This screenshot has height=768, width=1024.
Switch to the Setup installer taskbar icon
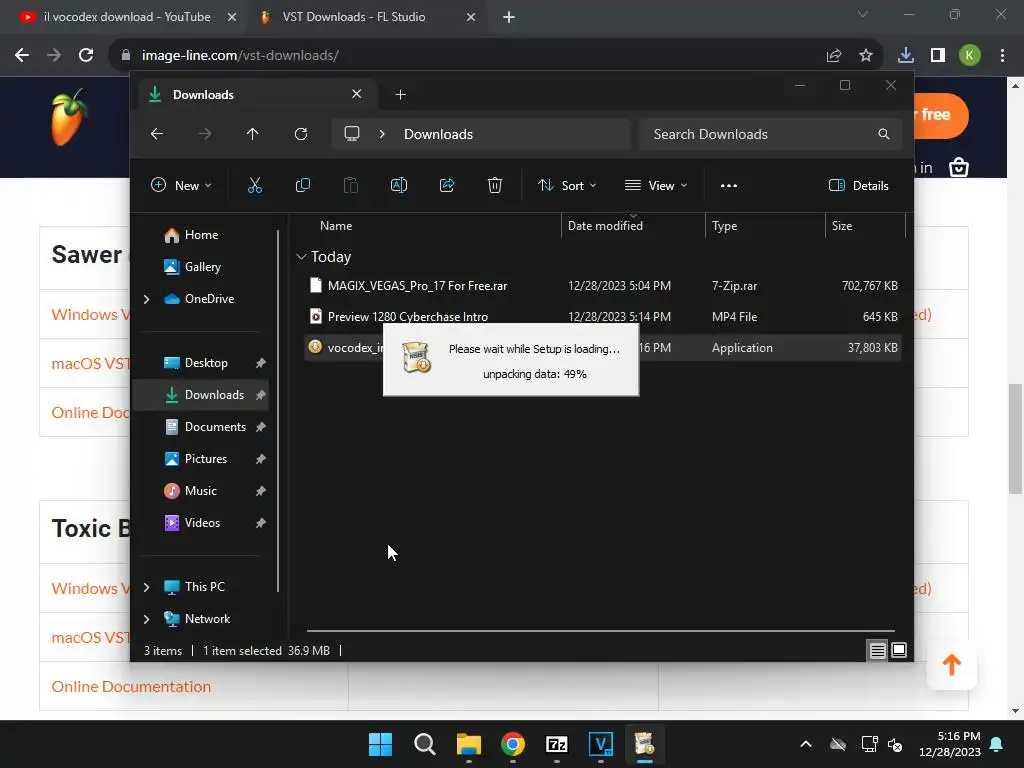(645, 744)
